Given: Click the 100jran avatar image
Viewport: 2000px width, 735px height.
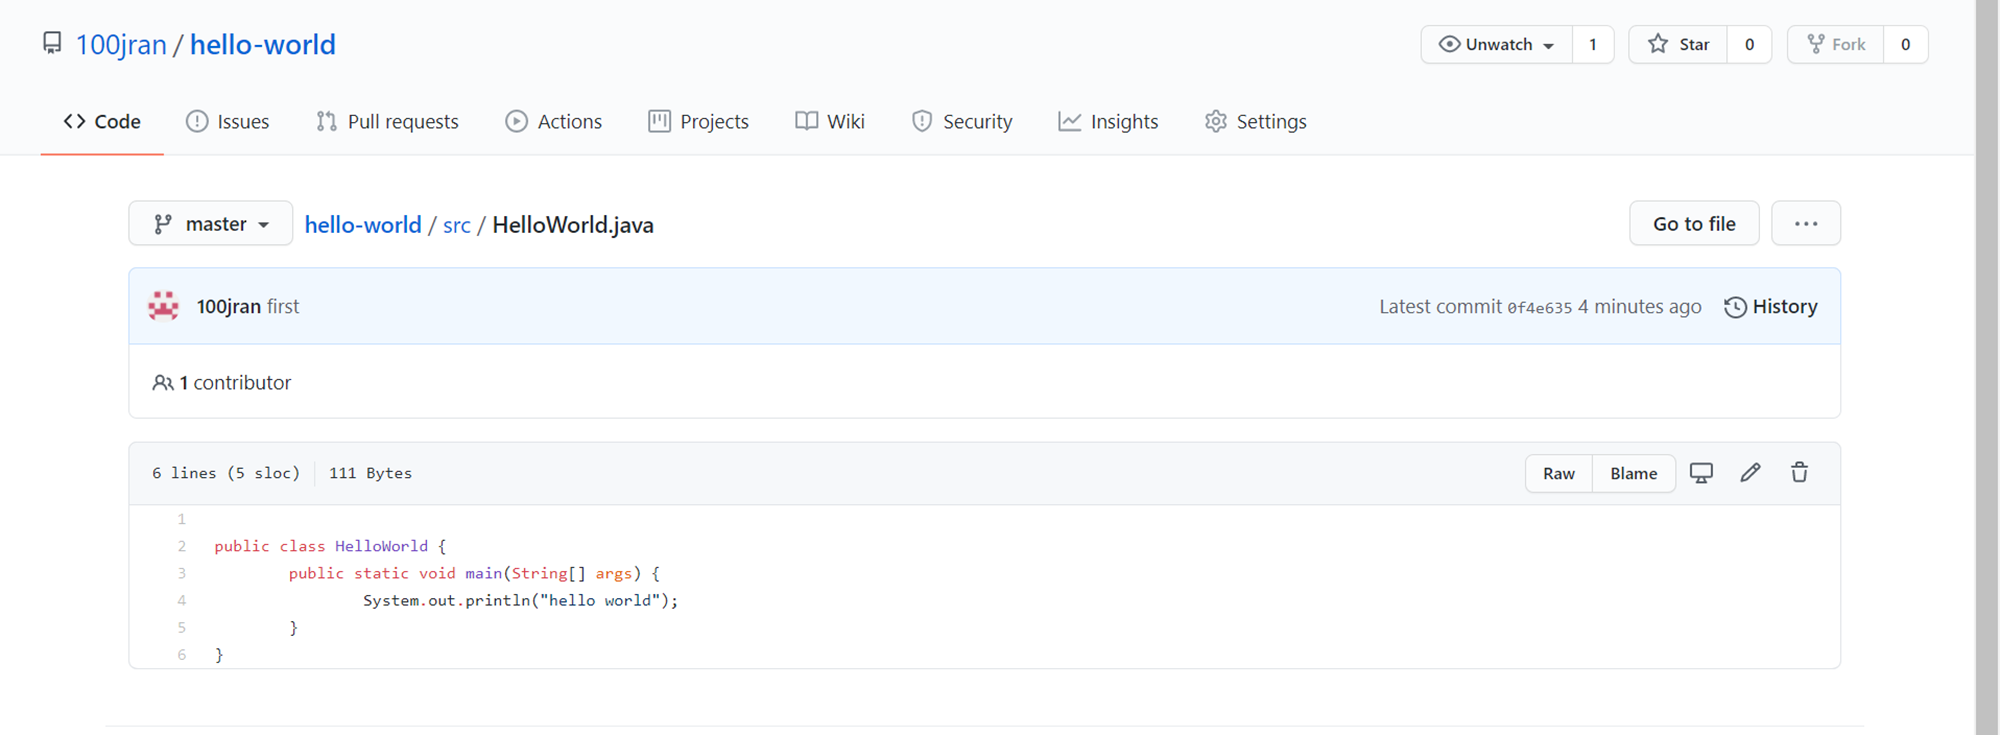Looking at the screenshot, I should (x=164, y=306).
